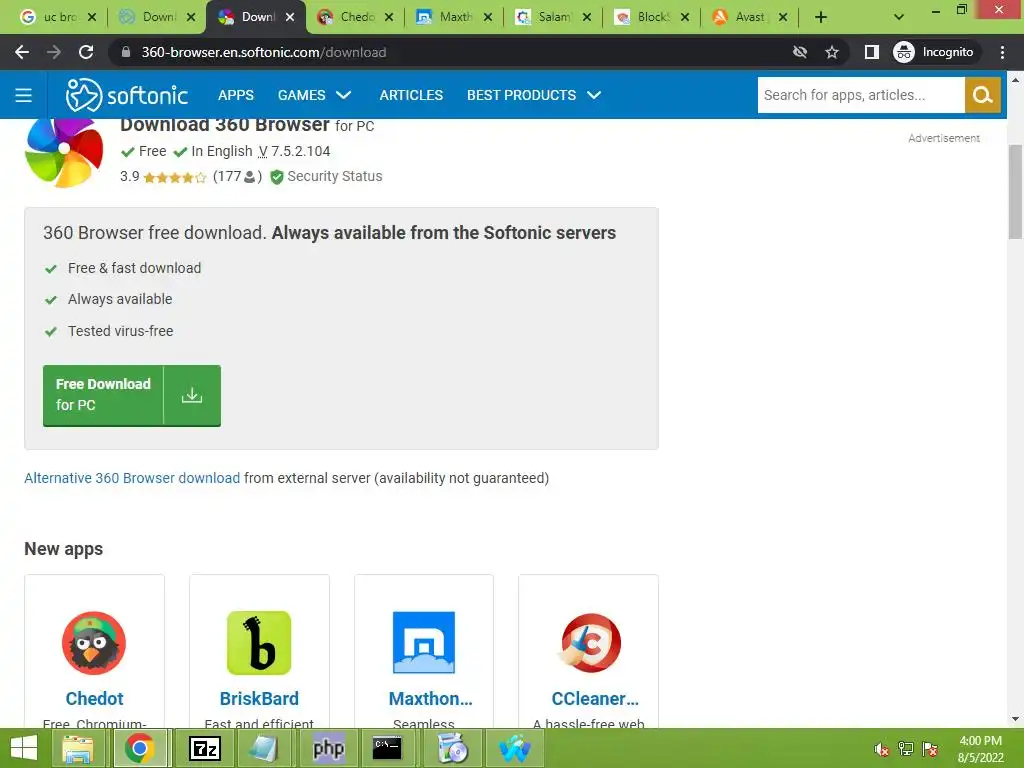
Task: Open command prompt from taskbar
Action: [387, 748]
